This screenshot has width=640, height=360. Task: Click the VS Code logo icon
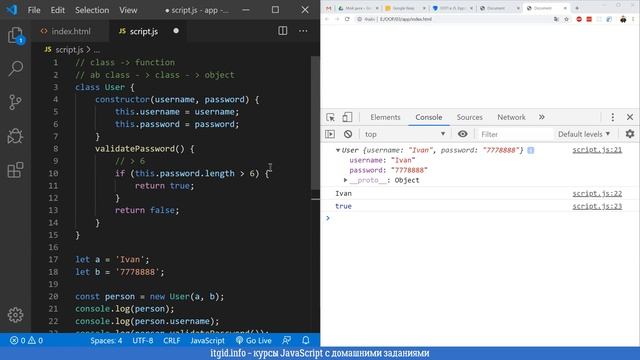(11, 9)
